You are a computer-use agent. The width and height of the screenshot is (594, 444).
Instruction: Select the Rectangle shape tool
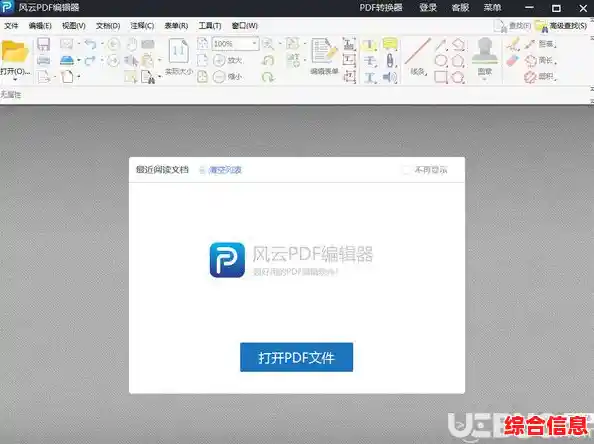[x=441, y=77]
